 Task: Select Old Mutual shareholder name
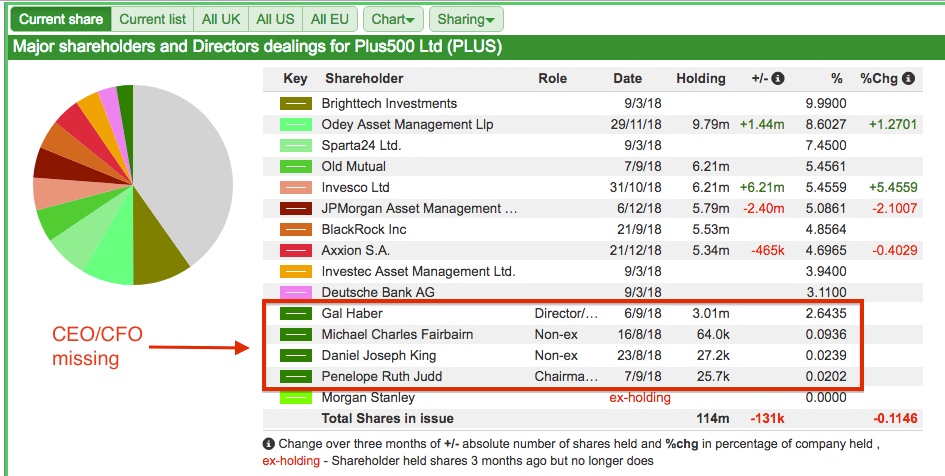click(x=354, y=167)
